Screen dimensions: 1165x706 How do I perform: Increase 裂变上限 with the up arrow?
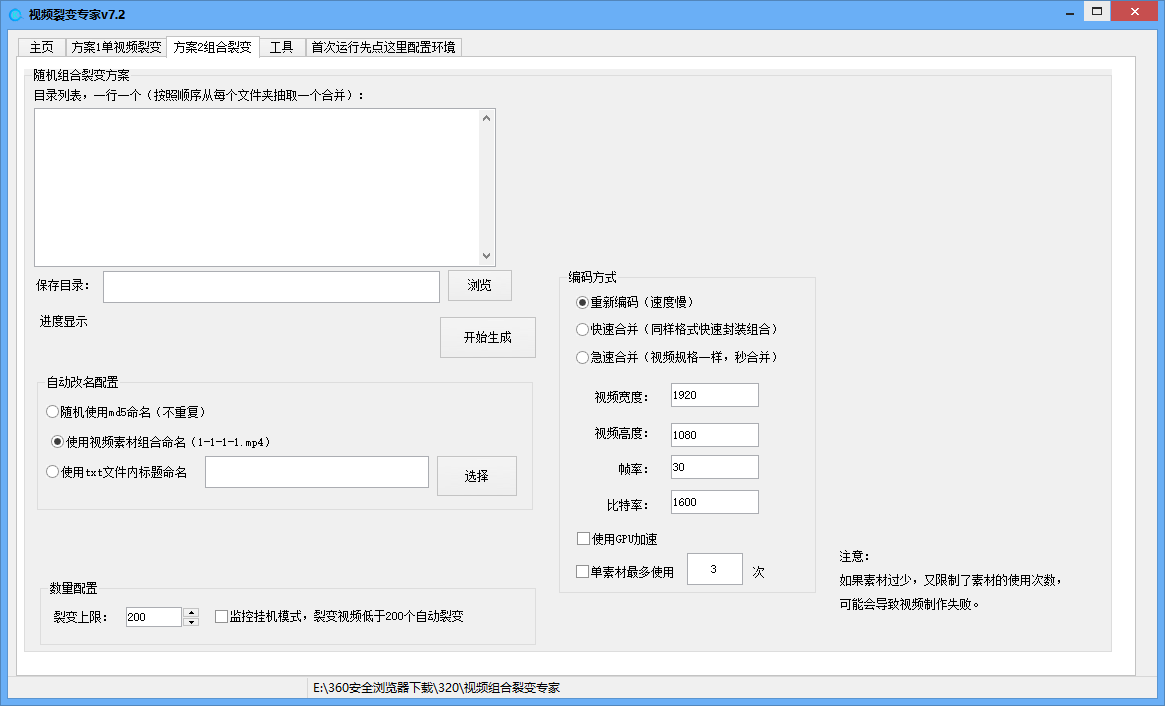(191, 612)
